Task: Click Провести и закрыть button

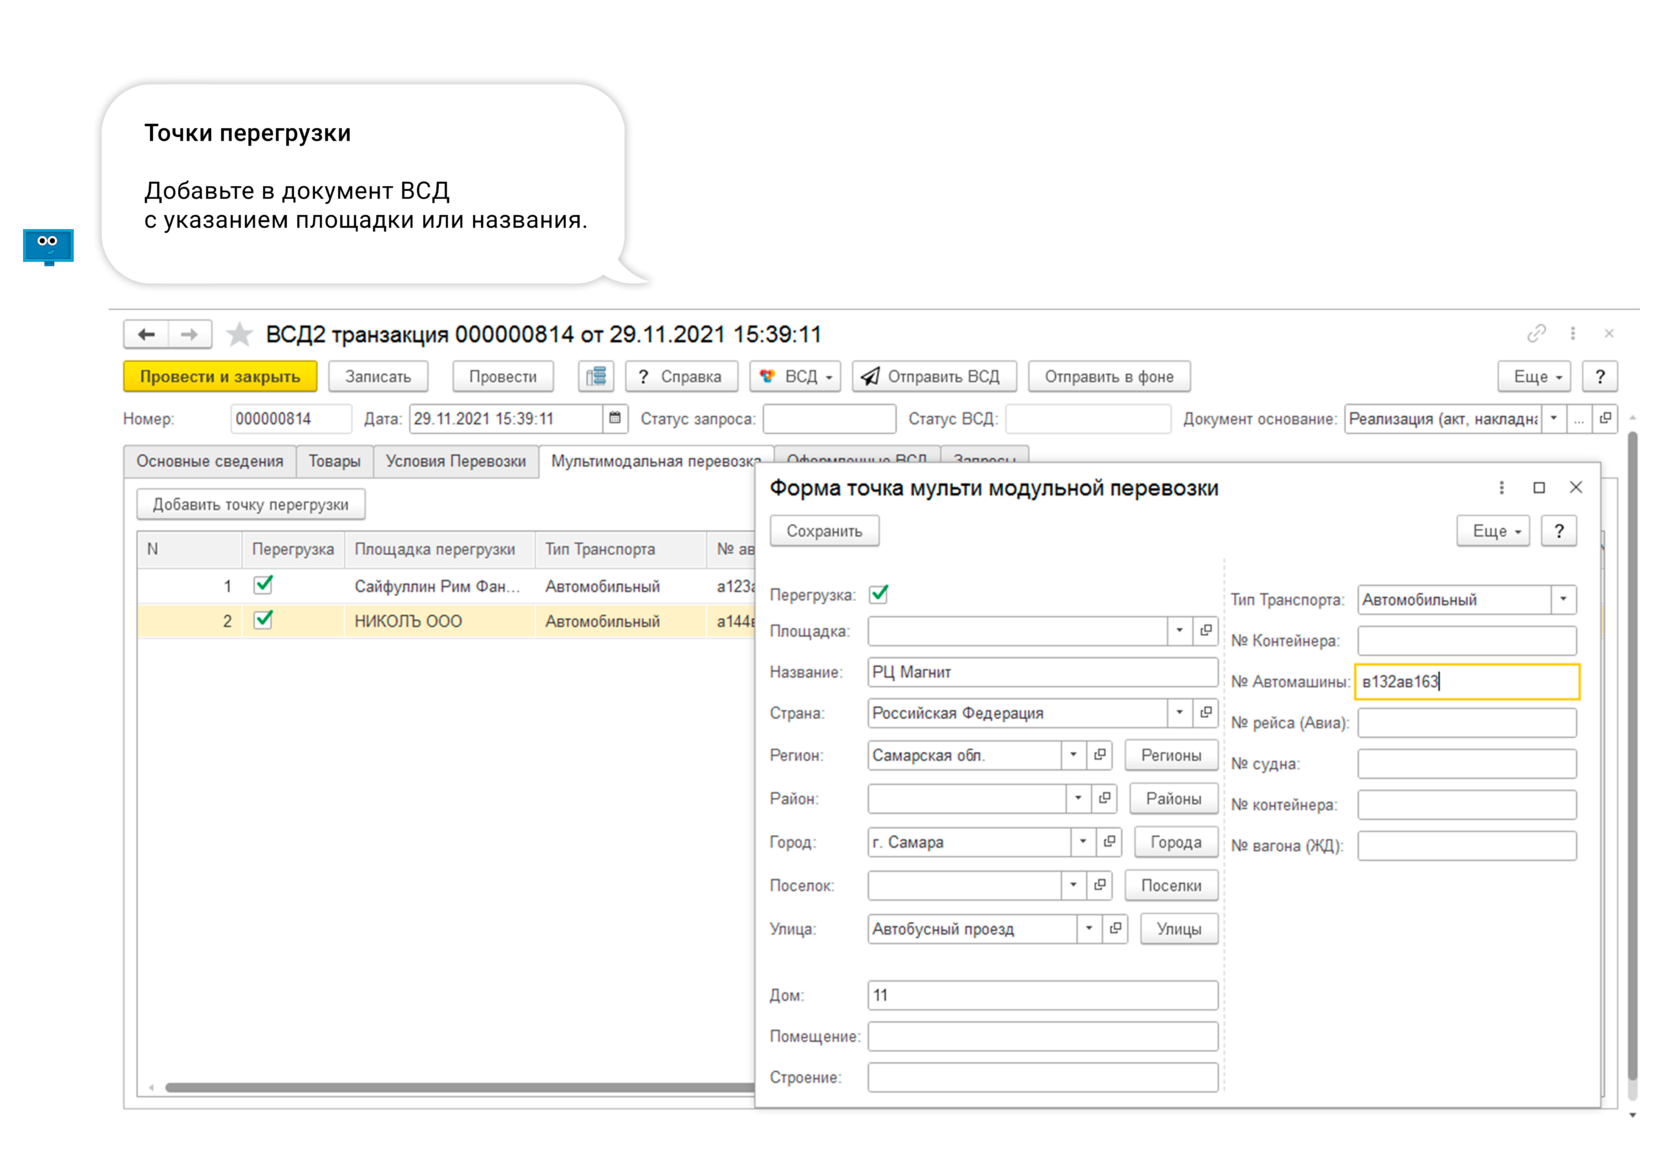Action: coord(220,376)
